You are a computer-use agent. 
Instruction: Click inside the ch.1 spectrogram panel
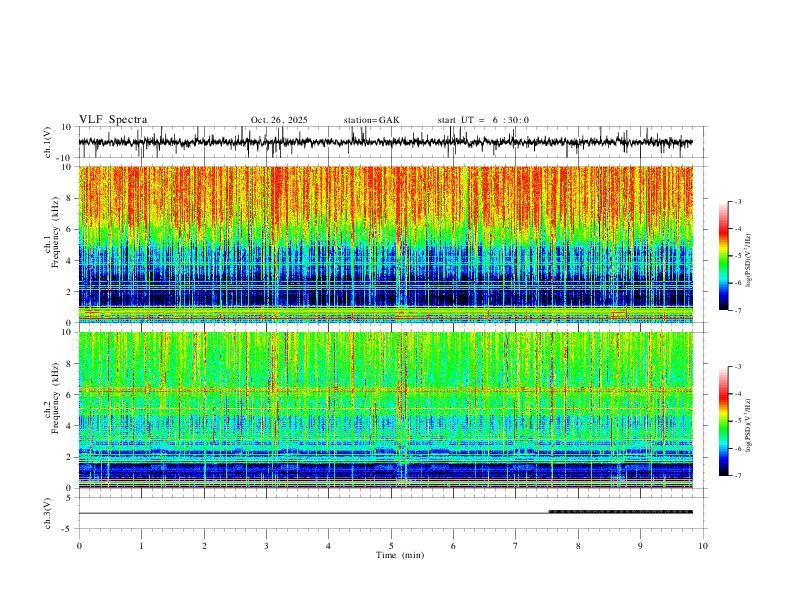[385, 244]
